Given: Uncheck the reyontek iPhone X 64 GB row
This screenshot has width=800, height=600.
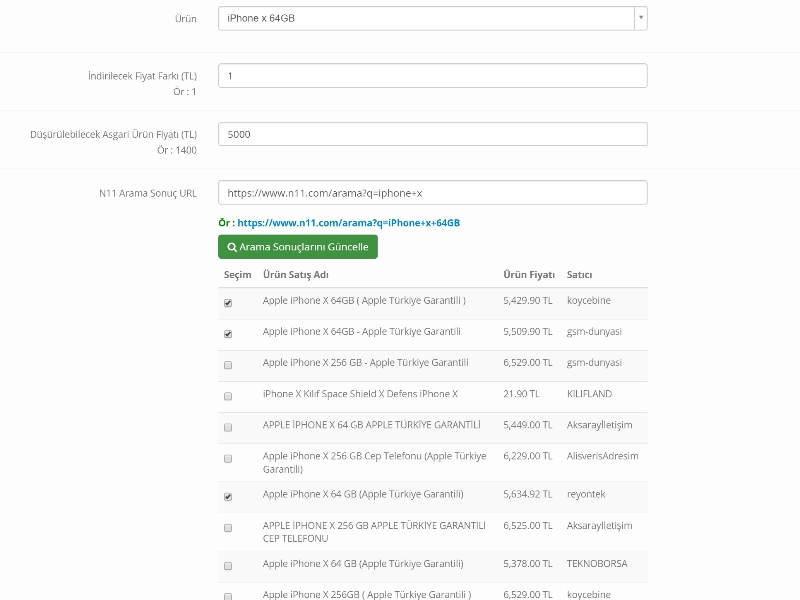Looking at the screenshot, I should tap(228, 496).
